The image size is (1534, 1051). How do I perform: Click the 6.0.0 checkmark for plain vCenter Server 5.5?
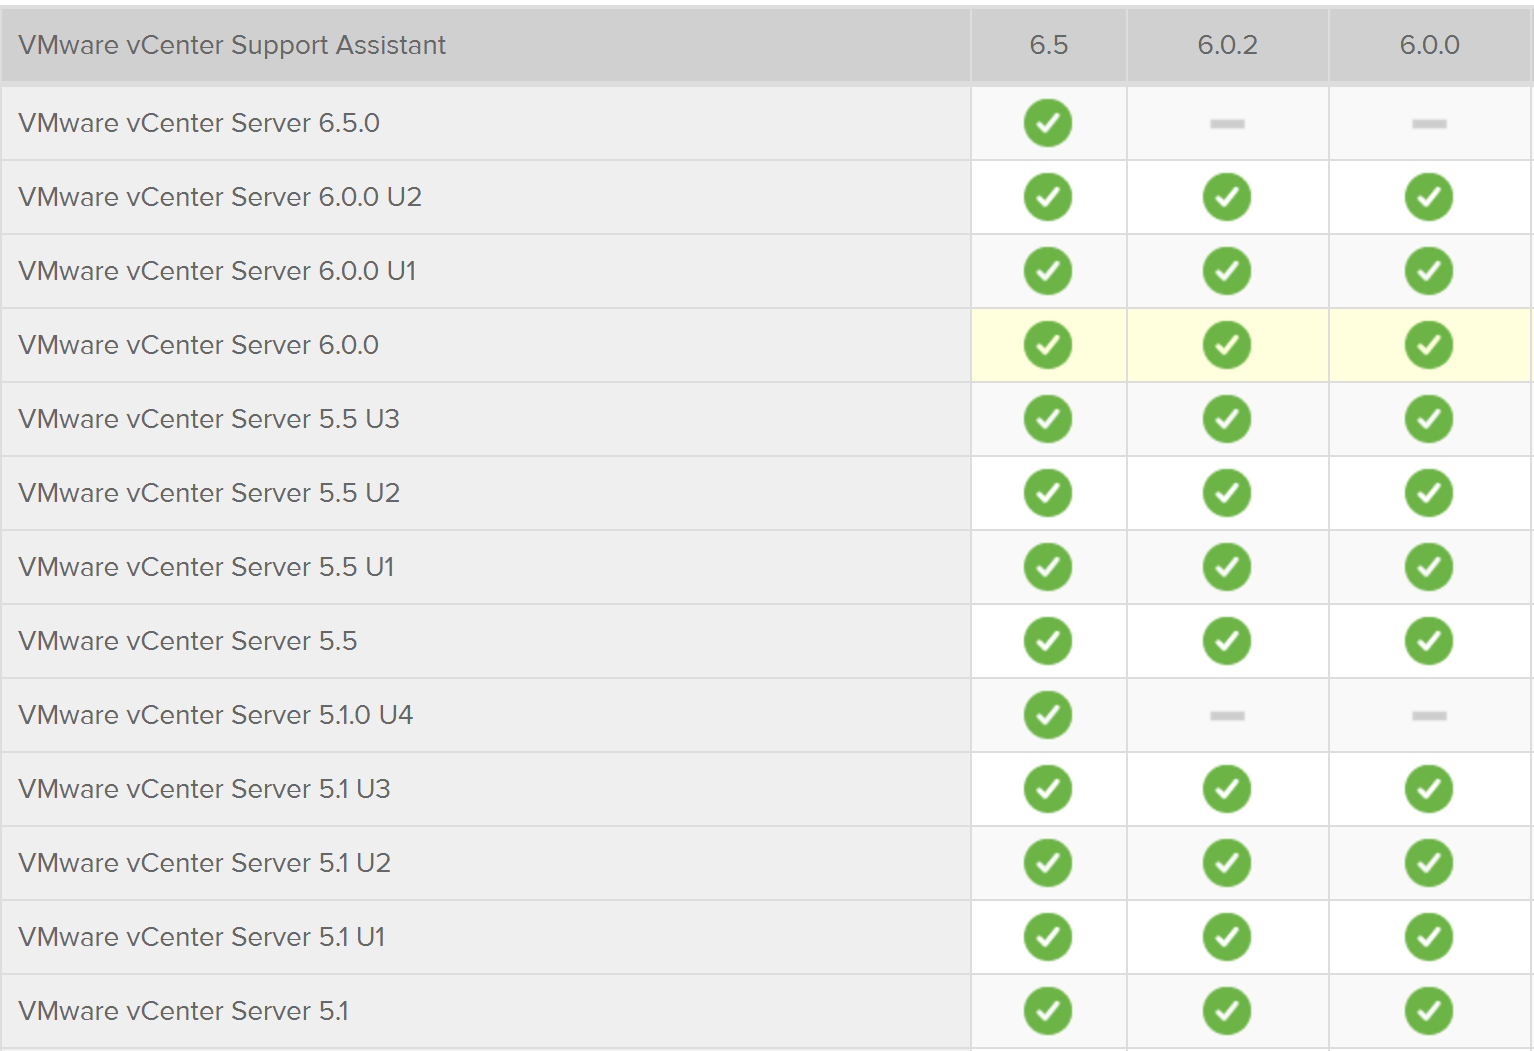(x=1429, y=641)
